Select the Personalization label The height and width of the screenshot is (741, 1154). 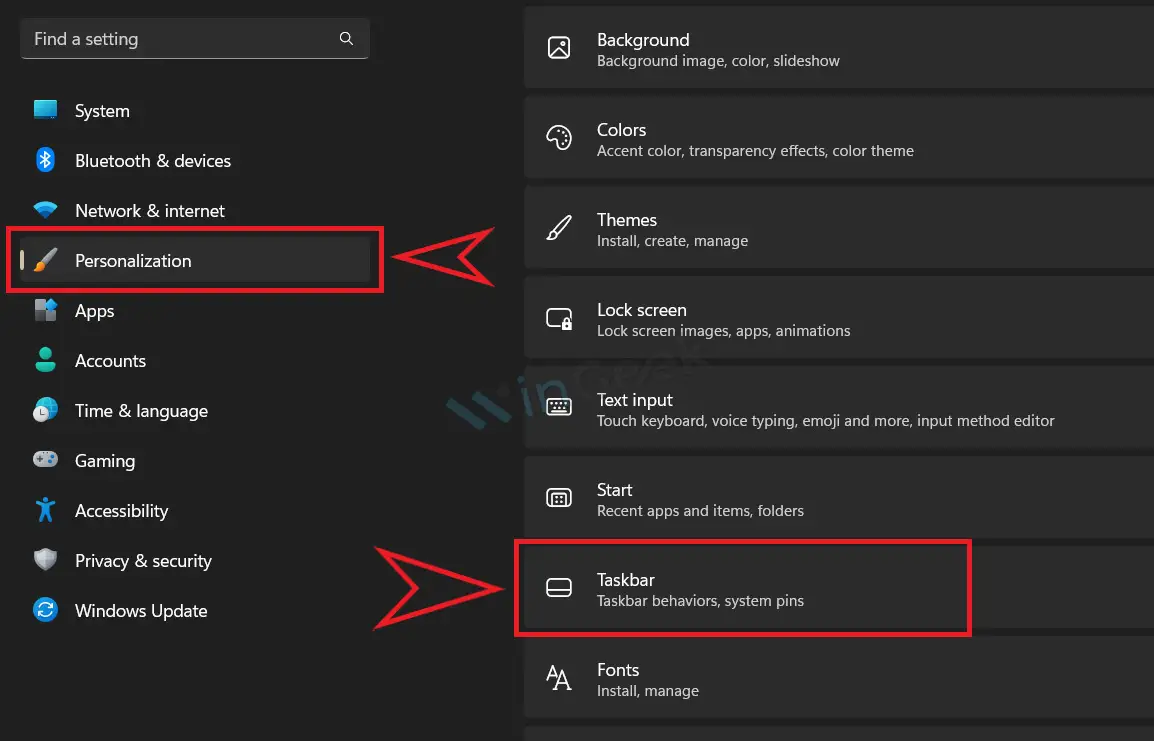(133, 261)
